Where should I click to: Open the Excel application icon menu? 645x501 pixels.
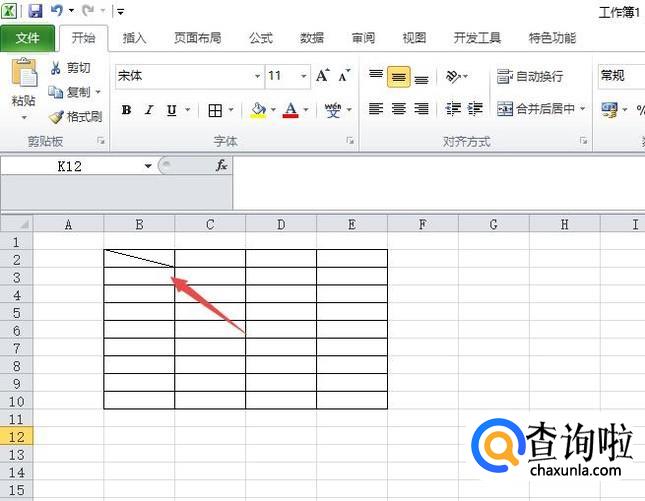click(x=9, y=11)
